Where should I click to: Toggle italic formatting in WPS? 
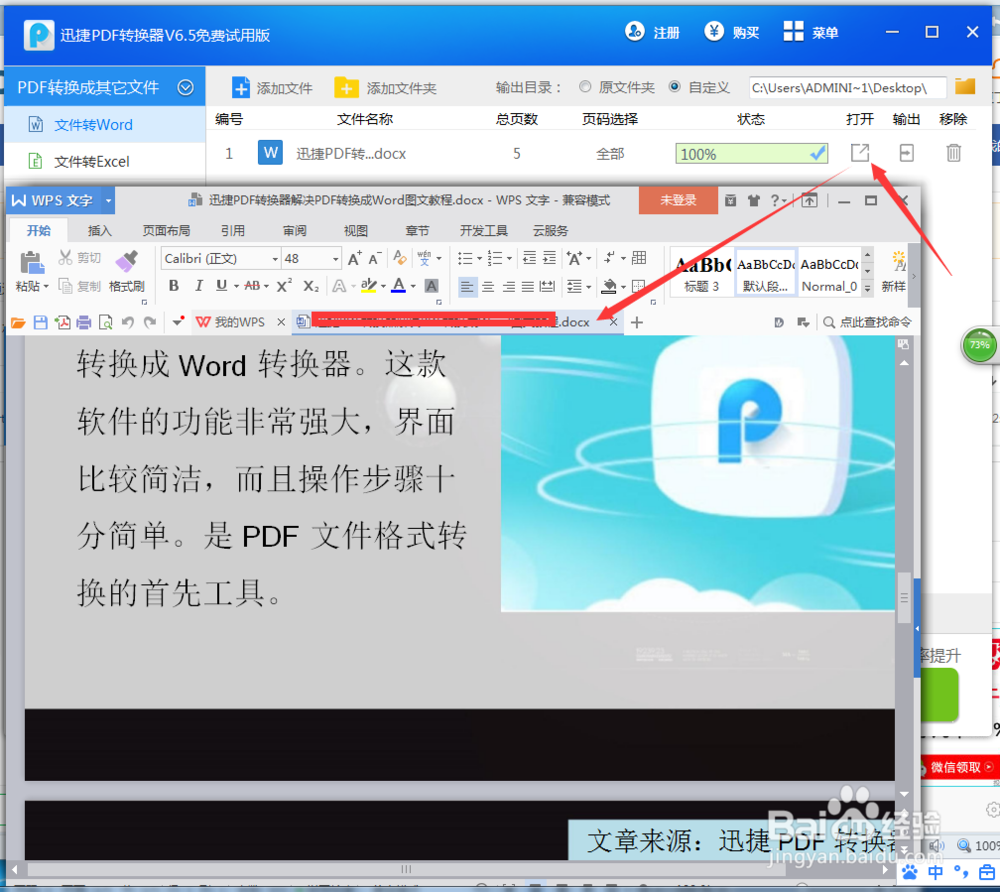(x=198, y=286)
